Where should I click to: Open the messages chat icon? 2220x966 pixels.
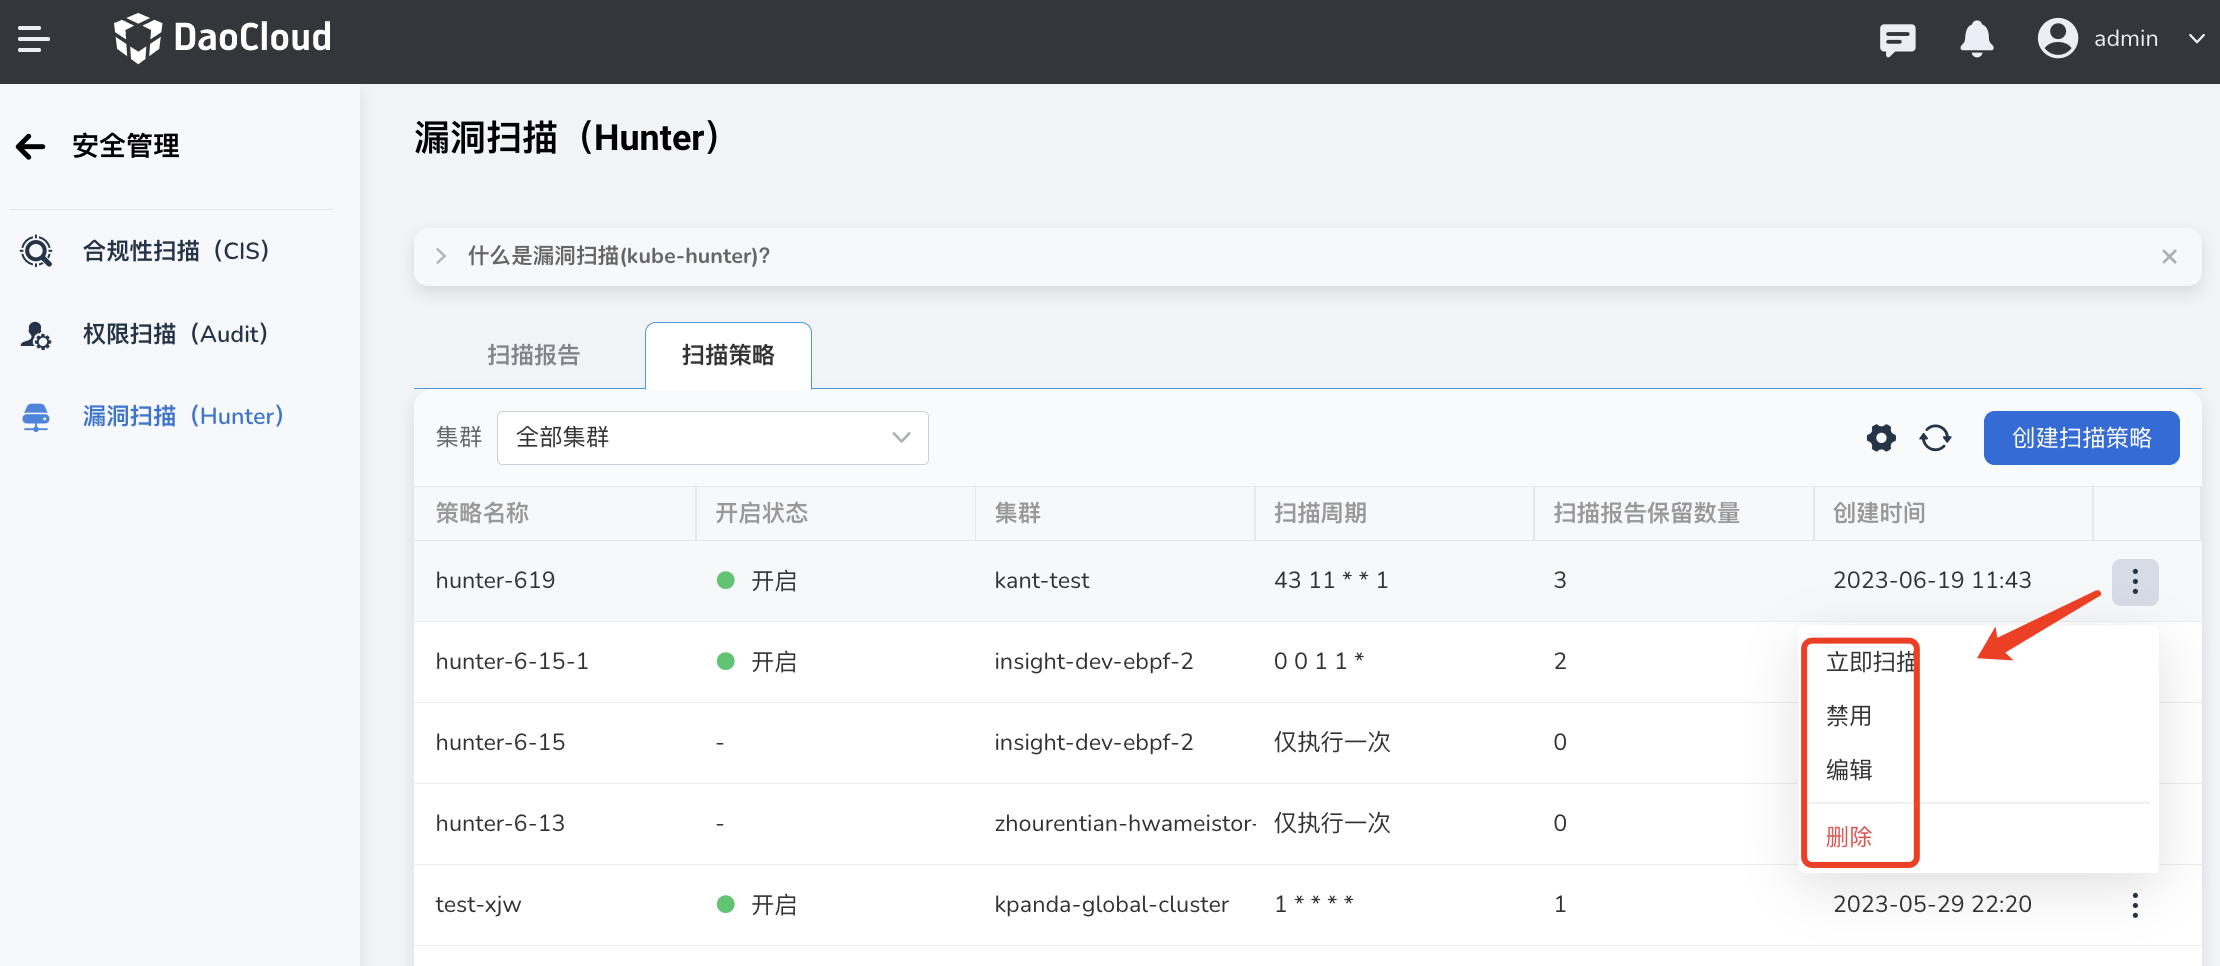pos(1897,39)
